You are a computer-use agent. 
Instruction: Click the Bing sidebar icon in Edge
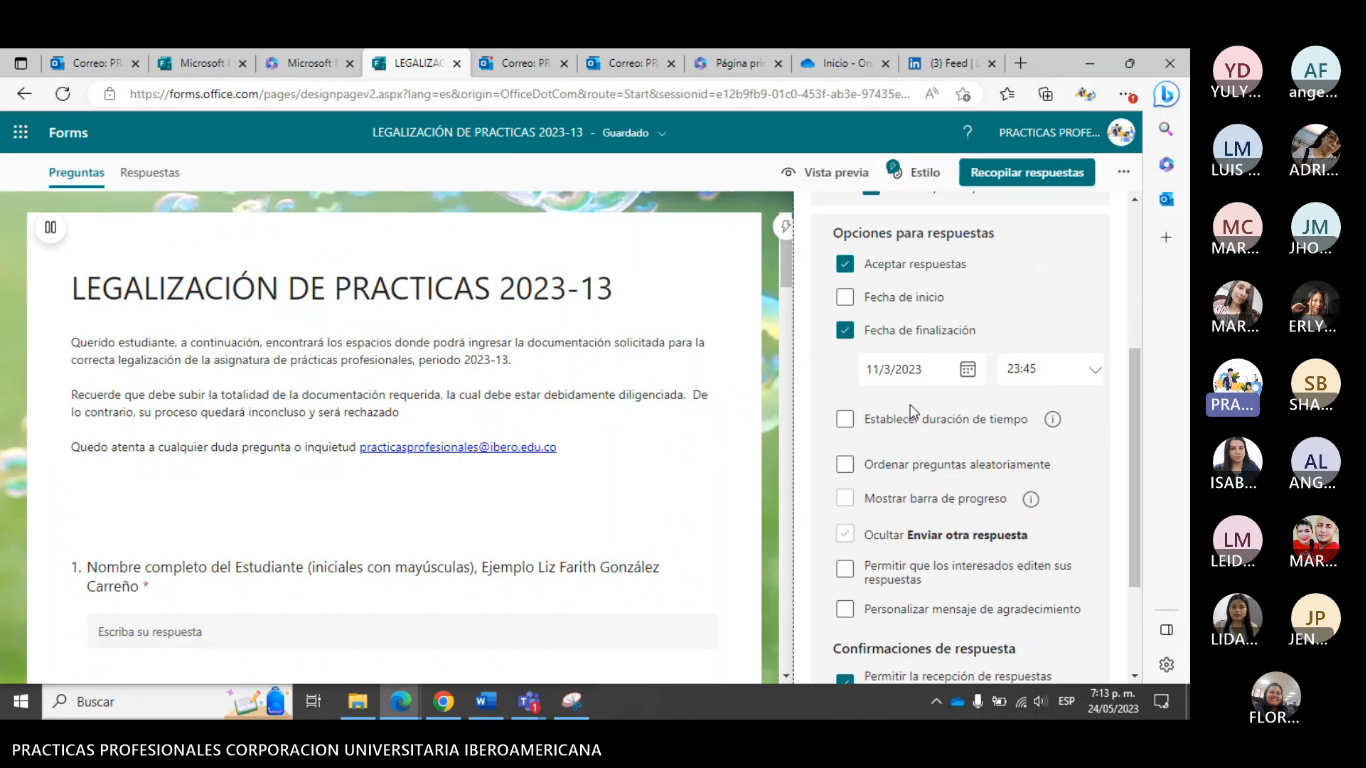pyautogui.click(x=1166, y=94)
